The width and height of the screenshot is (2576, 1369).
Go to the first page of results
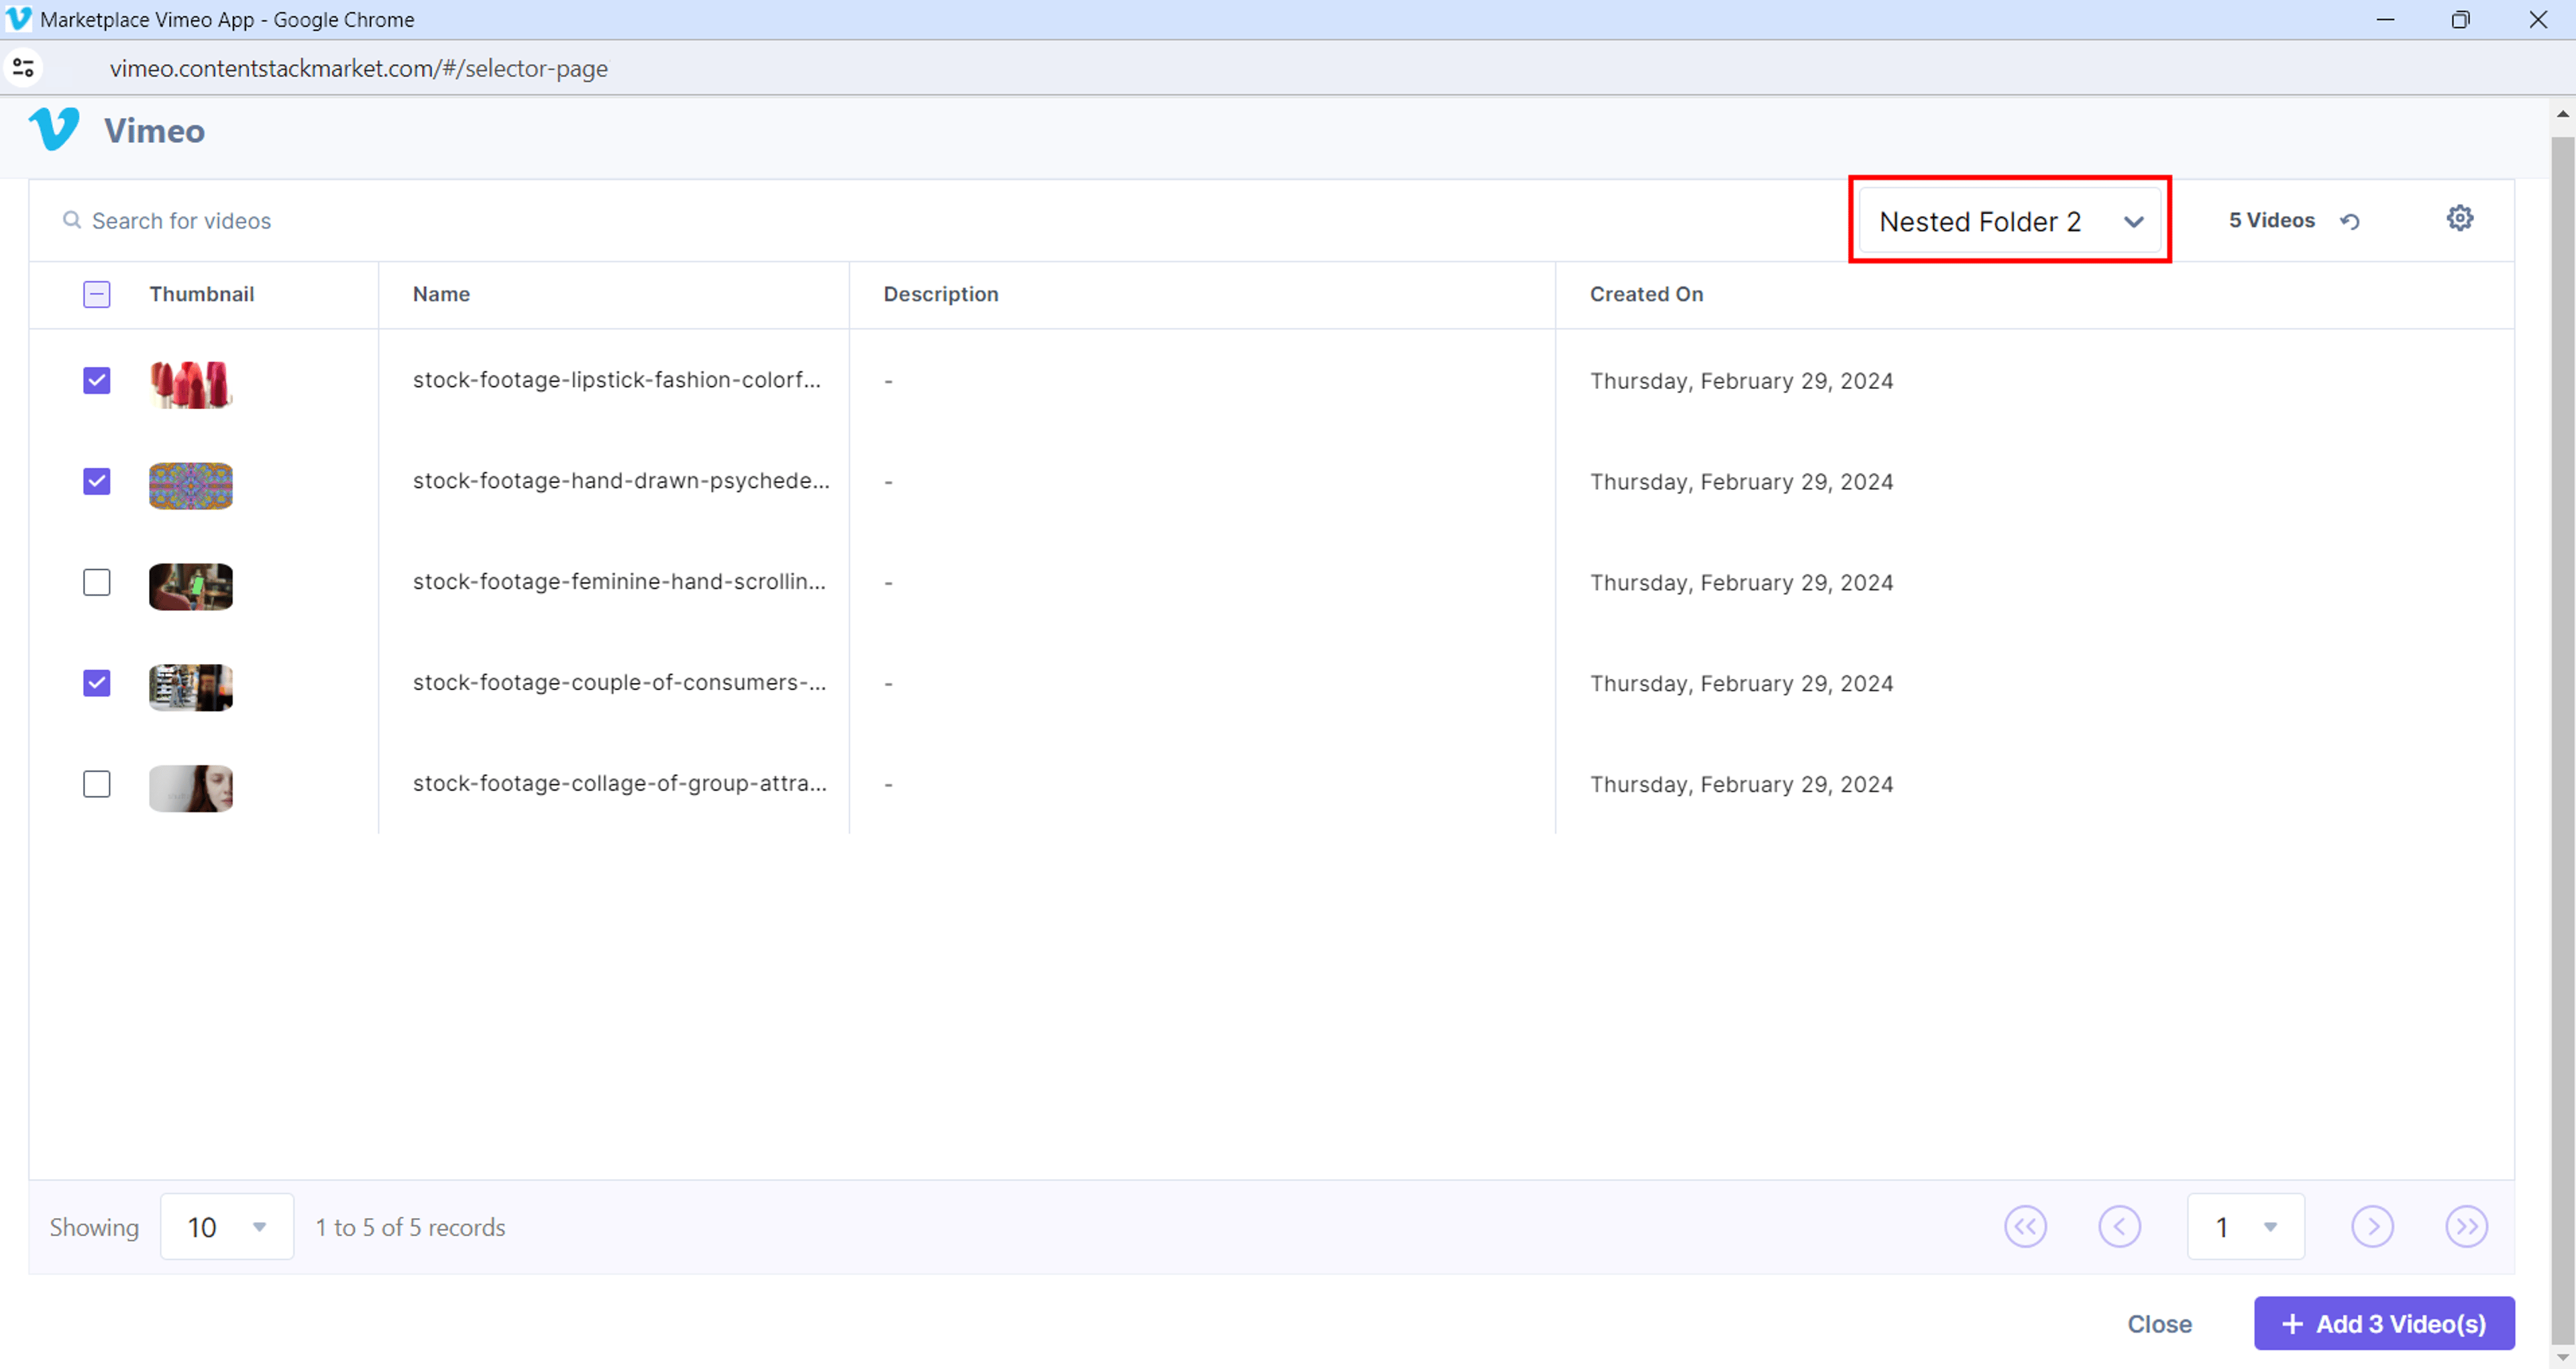pos(2026,1226)
